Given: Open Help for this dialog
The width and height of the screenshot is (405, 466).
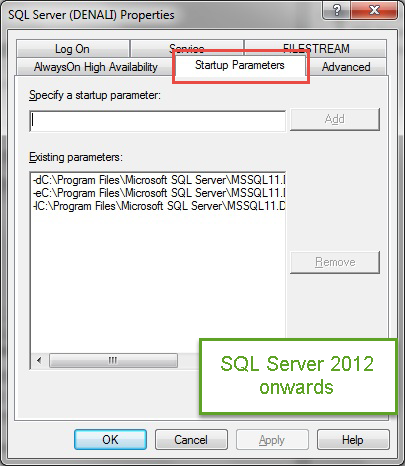Looking at the screenshot, I should coord(353,440).
